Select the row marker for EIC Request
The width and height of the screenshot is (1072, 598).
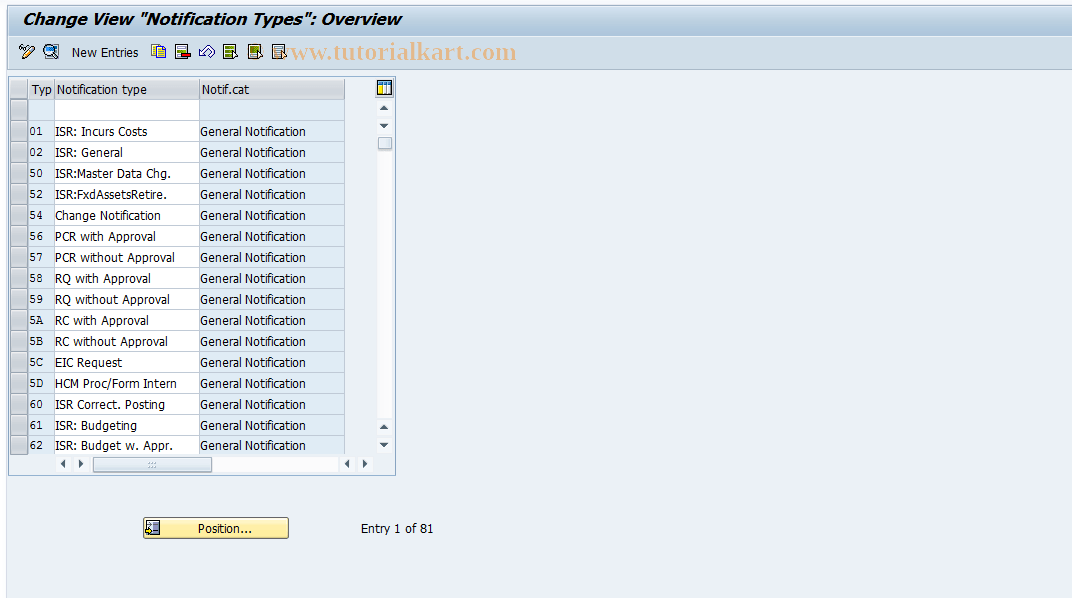18,362
